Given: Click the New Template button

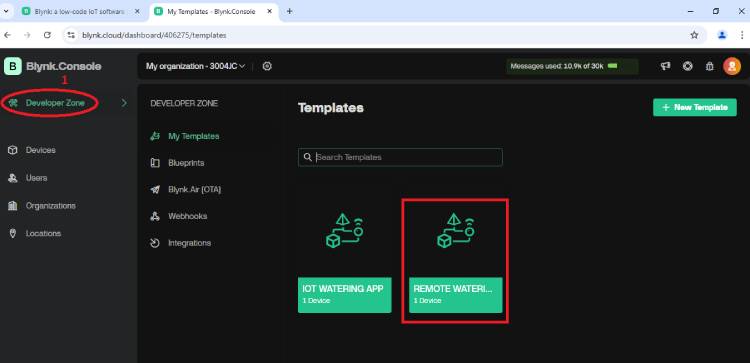Looking at the screenshot, I should [x=695, y=108].
